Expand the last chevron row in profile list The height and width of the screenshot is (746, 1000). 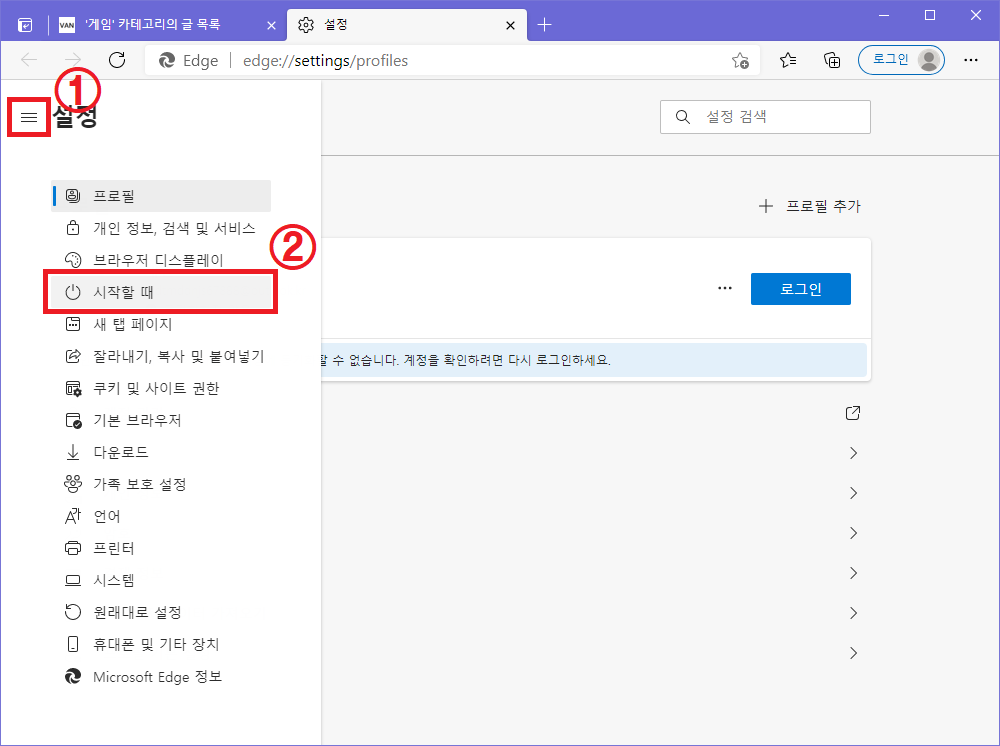853,653
